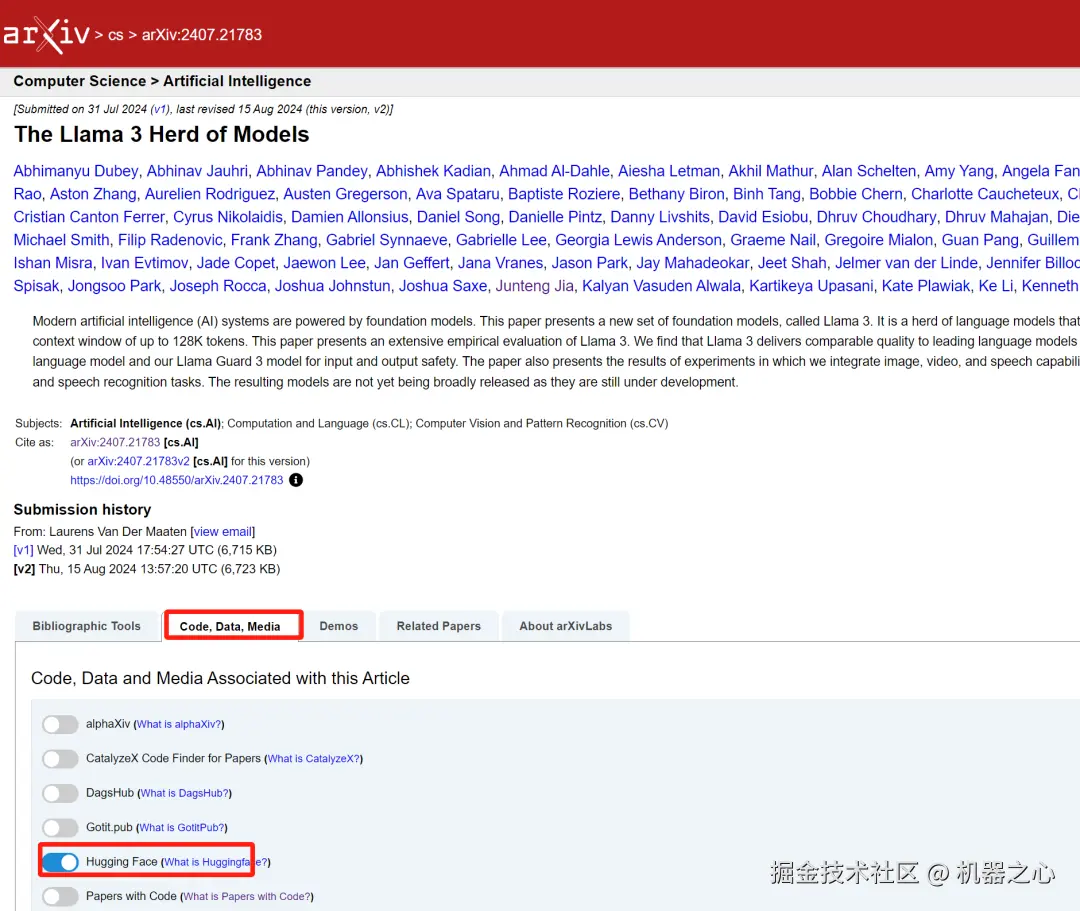Enable CatalyzeX Code Finder toggle
This screenshot has height=911, width=1080.
(60, 759)
